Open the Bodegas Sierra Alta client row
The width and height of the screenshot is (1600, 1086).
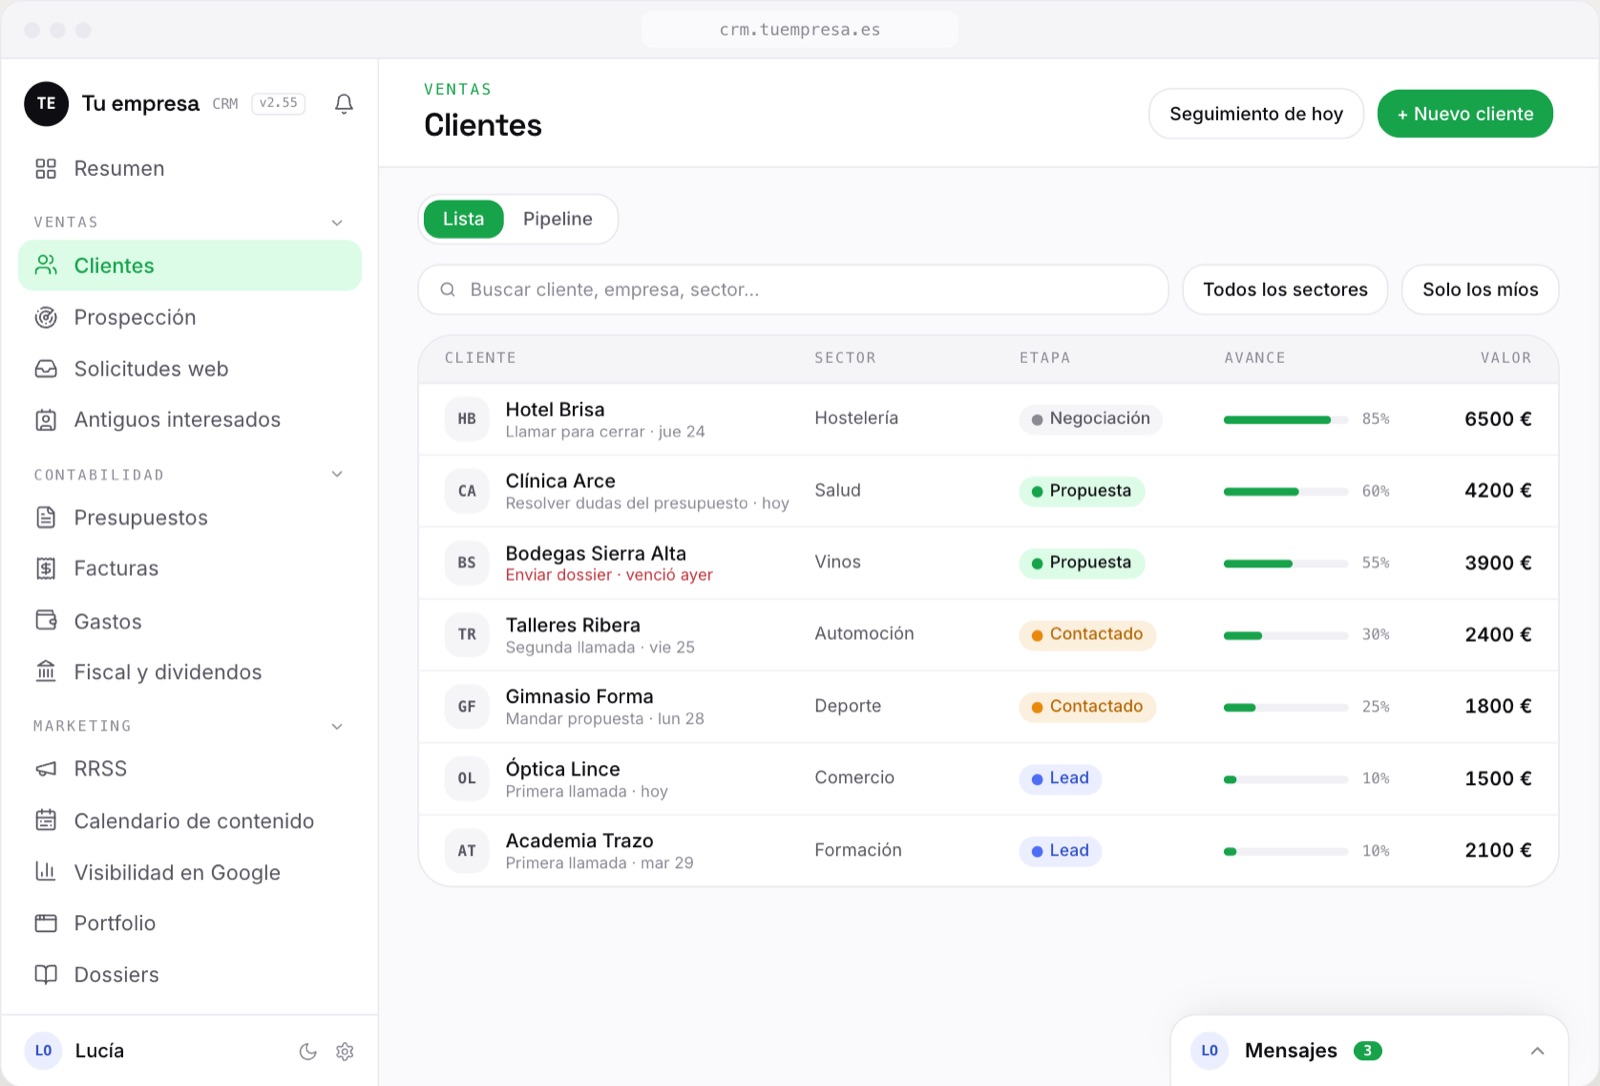tap(988, 563)
